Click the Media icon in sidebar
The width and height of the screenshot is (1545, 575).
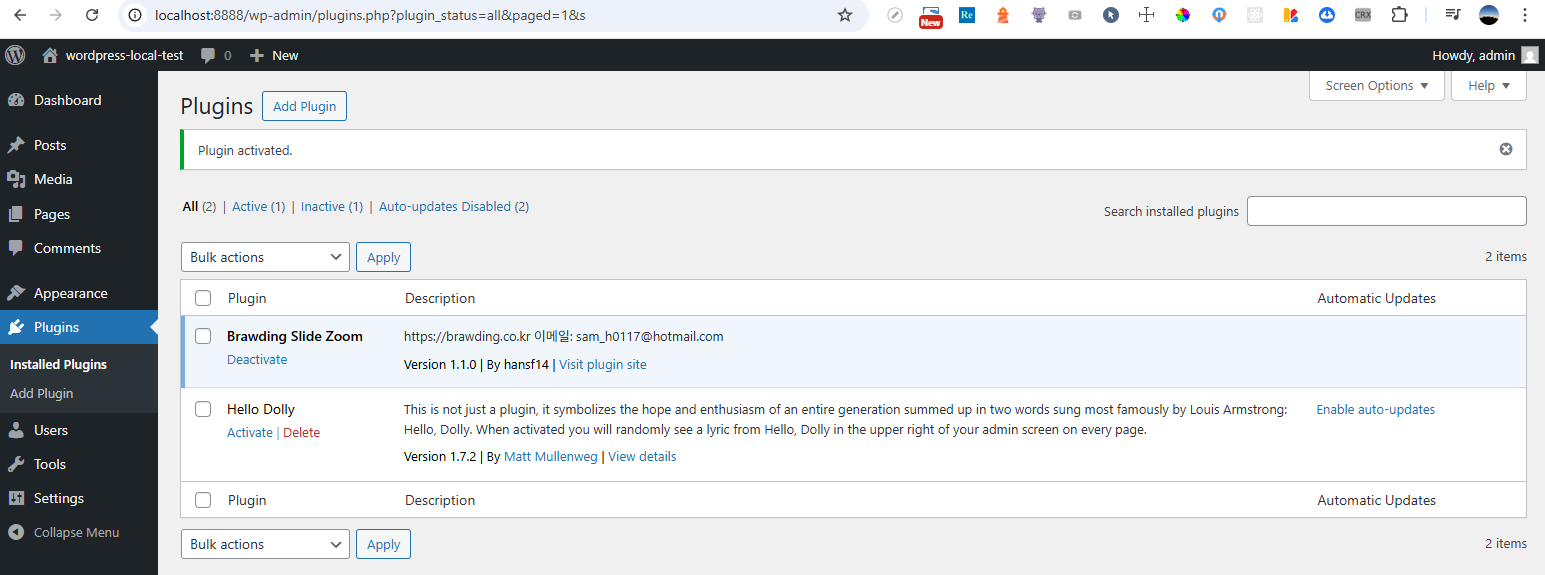[x=16, y=179]
